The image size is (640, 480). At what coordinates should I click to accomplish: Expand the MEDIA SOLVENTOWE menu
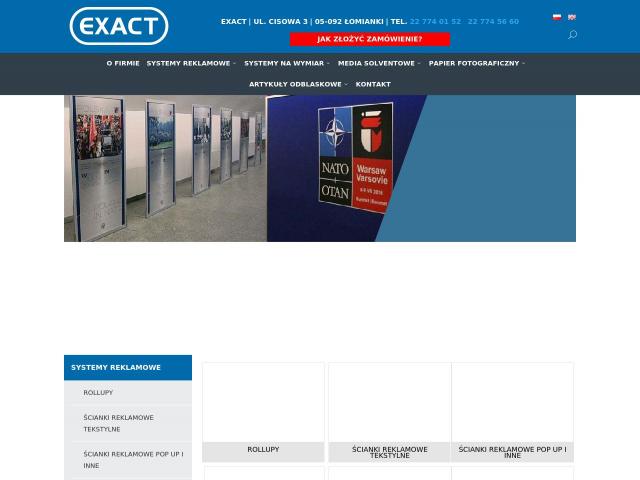(x=378, y=63)
